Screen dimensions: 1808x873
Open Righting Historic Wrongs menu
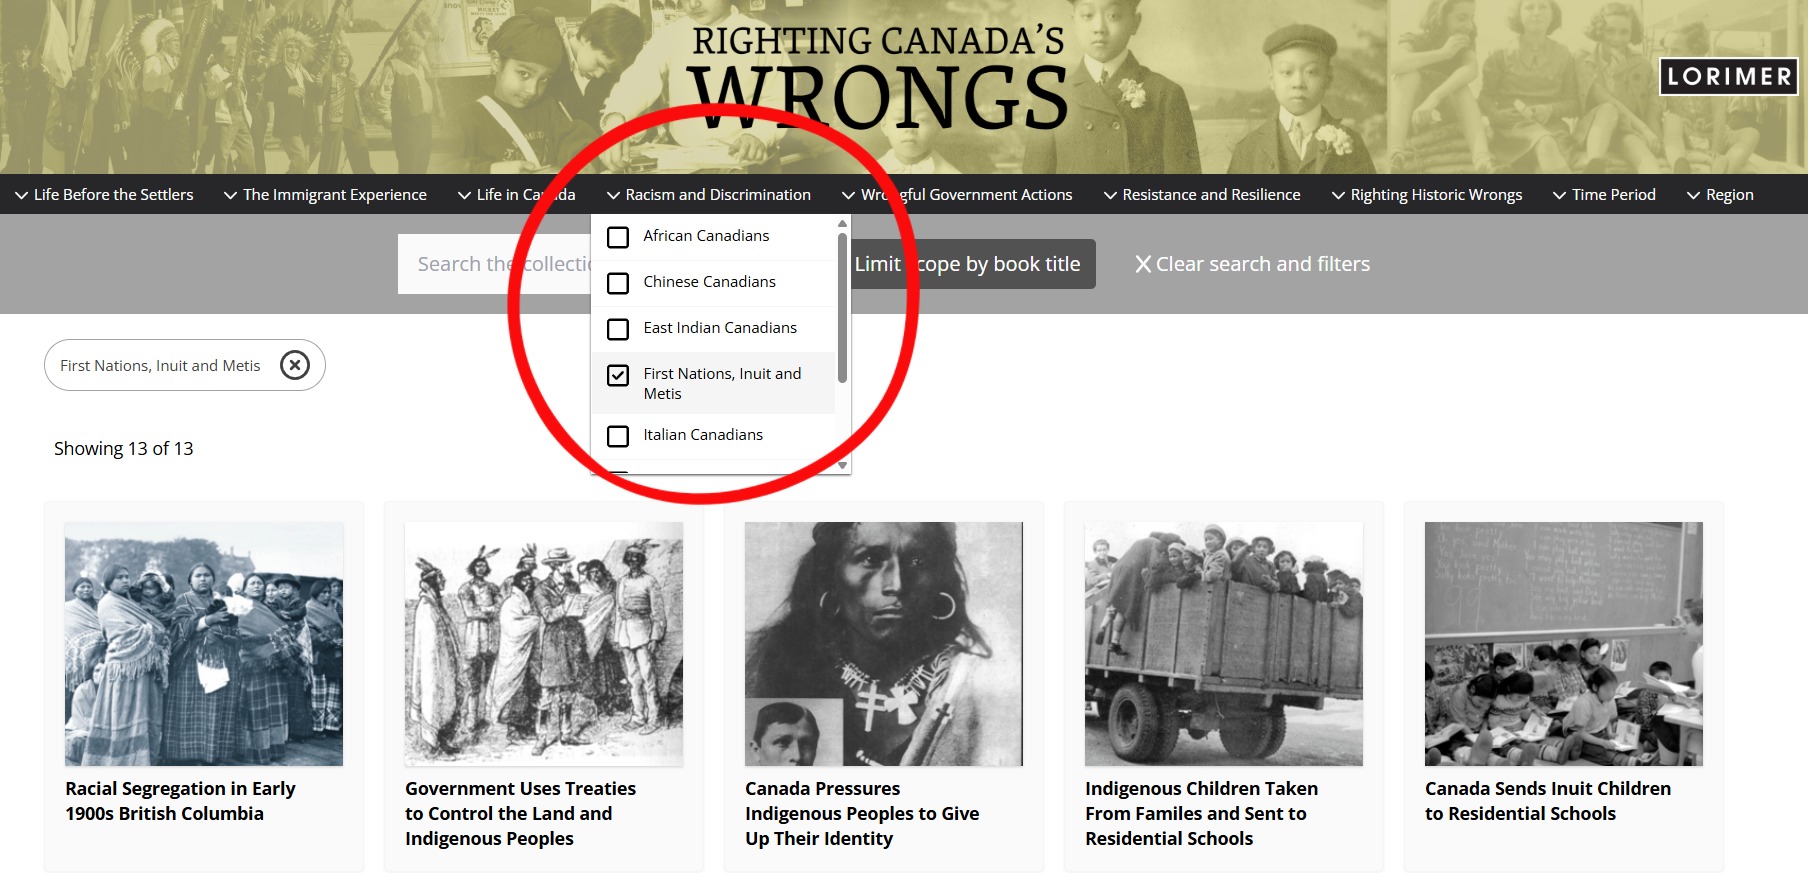point(1427,194)
